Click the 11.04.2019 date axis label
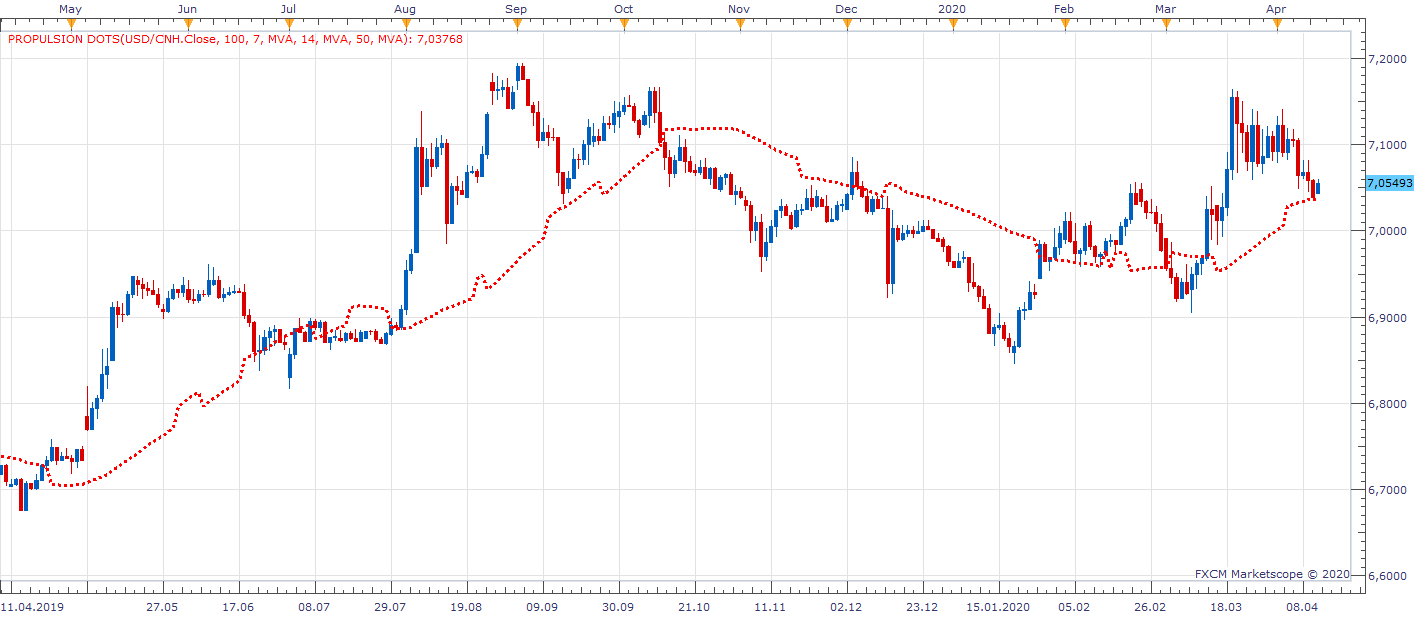Screen dimensions: 1423x619 (30, 607)
